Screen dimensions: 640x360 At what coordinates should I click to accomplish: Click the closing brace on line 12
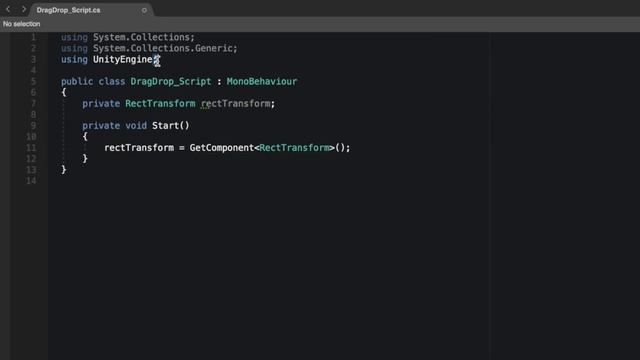coord(85,158)
